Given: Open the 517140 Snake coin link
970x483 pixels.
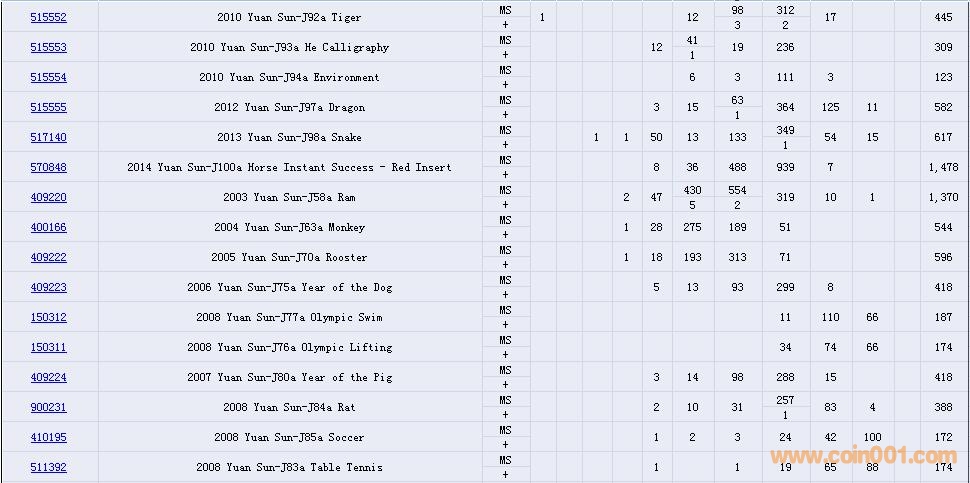Looking at the screenshot, I should [x=48, y=137].
